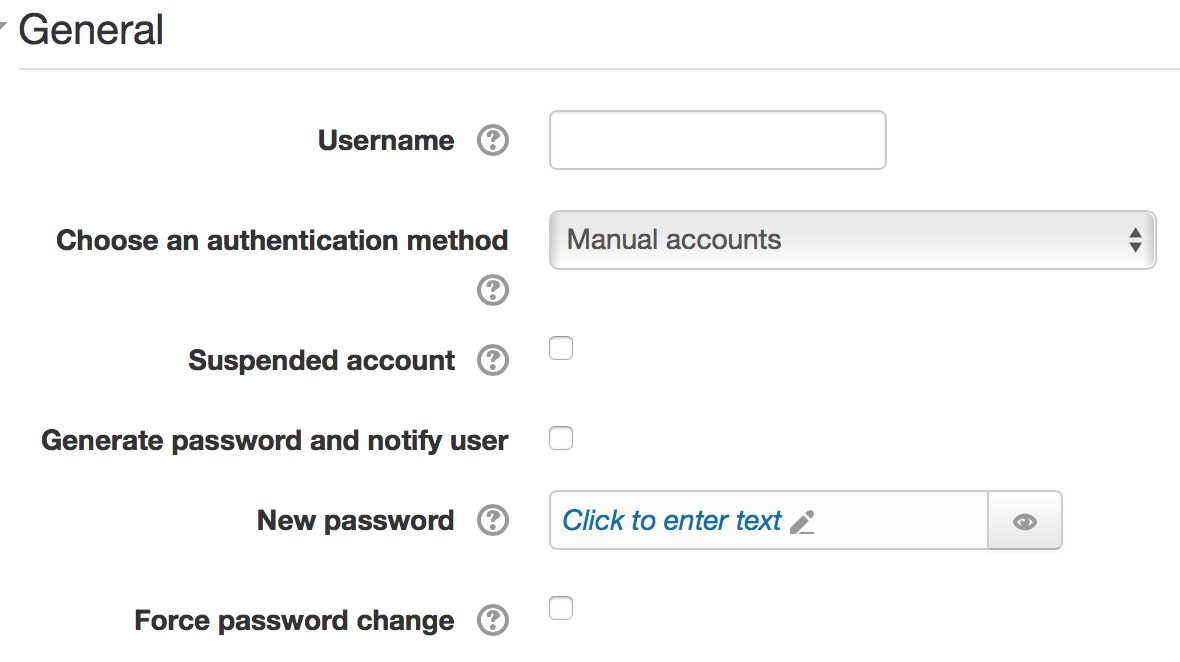
Task: Show help for authentication method
Action: click(493, 290)
